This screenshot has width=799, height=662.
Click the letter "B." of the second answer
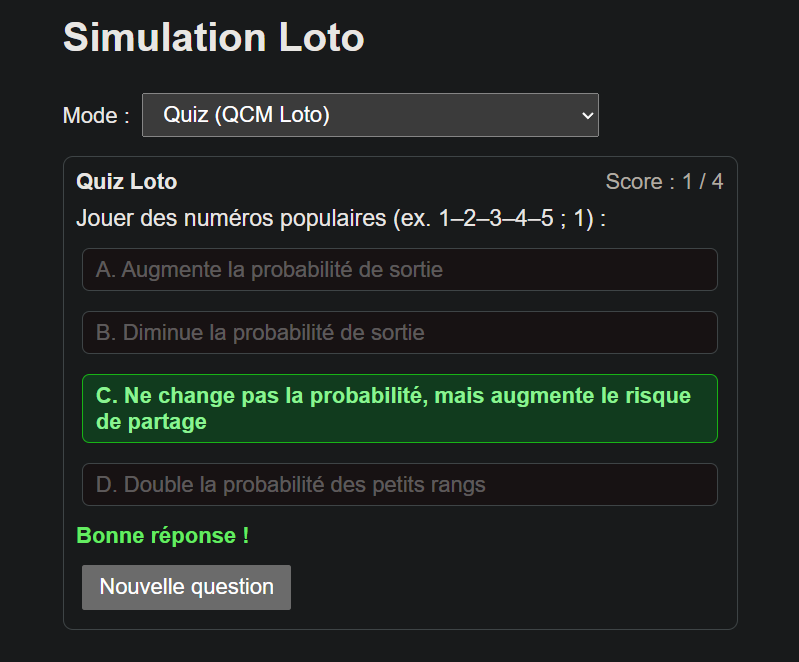tap(106, 332)
